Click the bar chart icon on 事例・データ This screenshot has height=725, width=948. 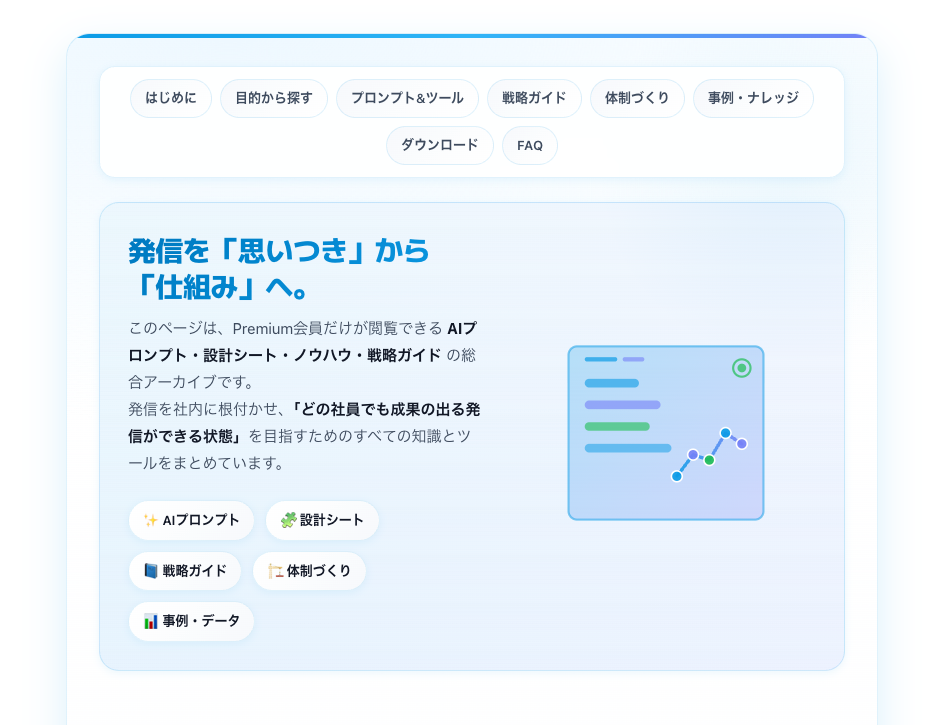[151, 621]
